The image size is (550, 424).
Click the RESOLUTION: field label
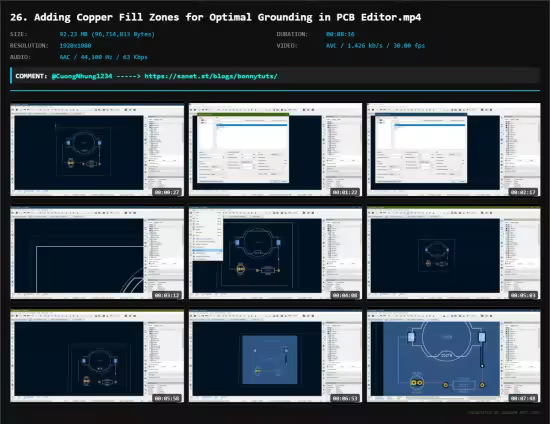coord(29,46)
